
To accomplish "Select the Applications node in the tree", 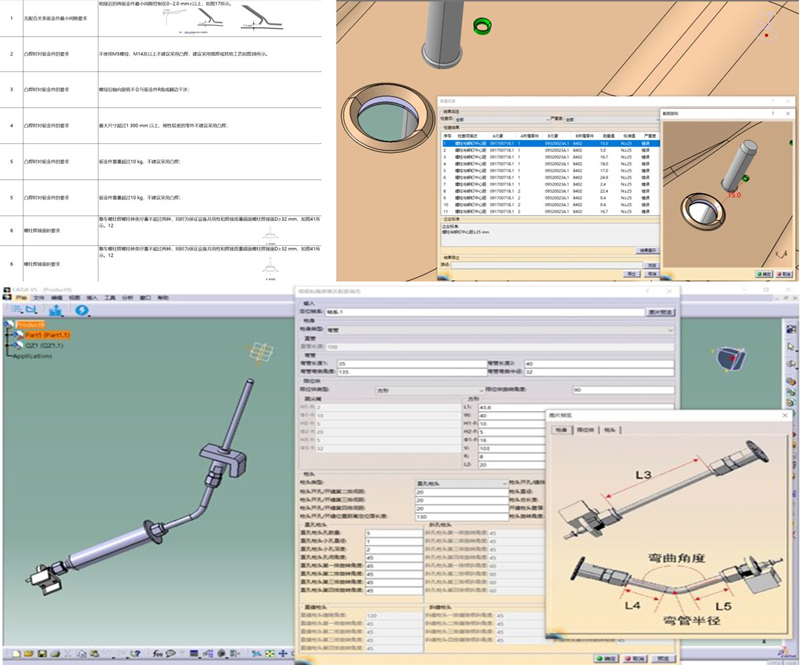I will [32, 356].
